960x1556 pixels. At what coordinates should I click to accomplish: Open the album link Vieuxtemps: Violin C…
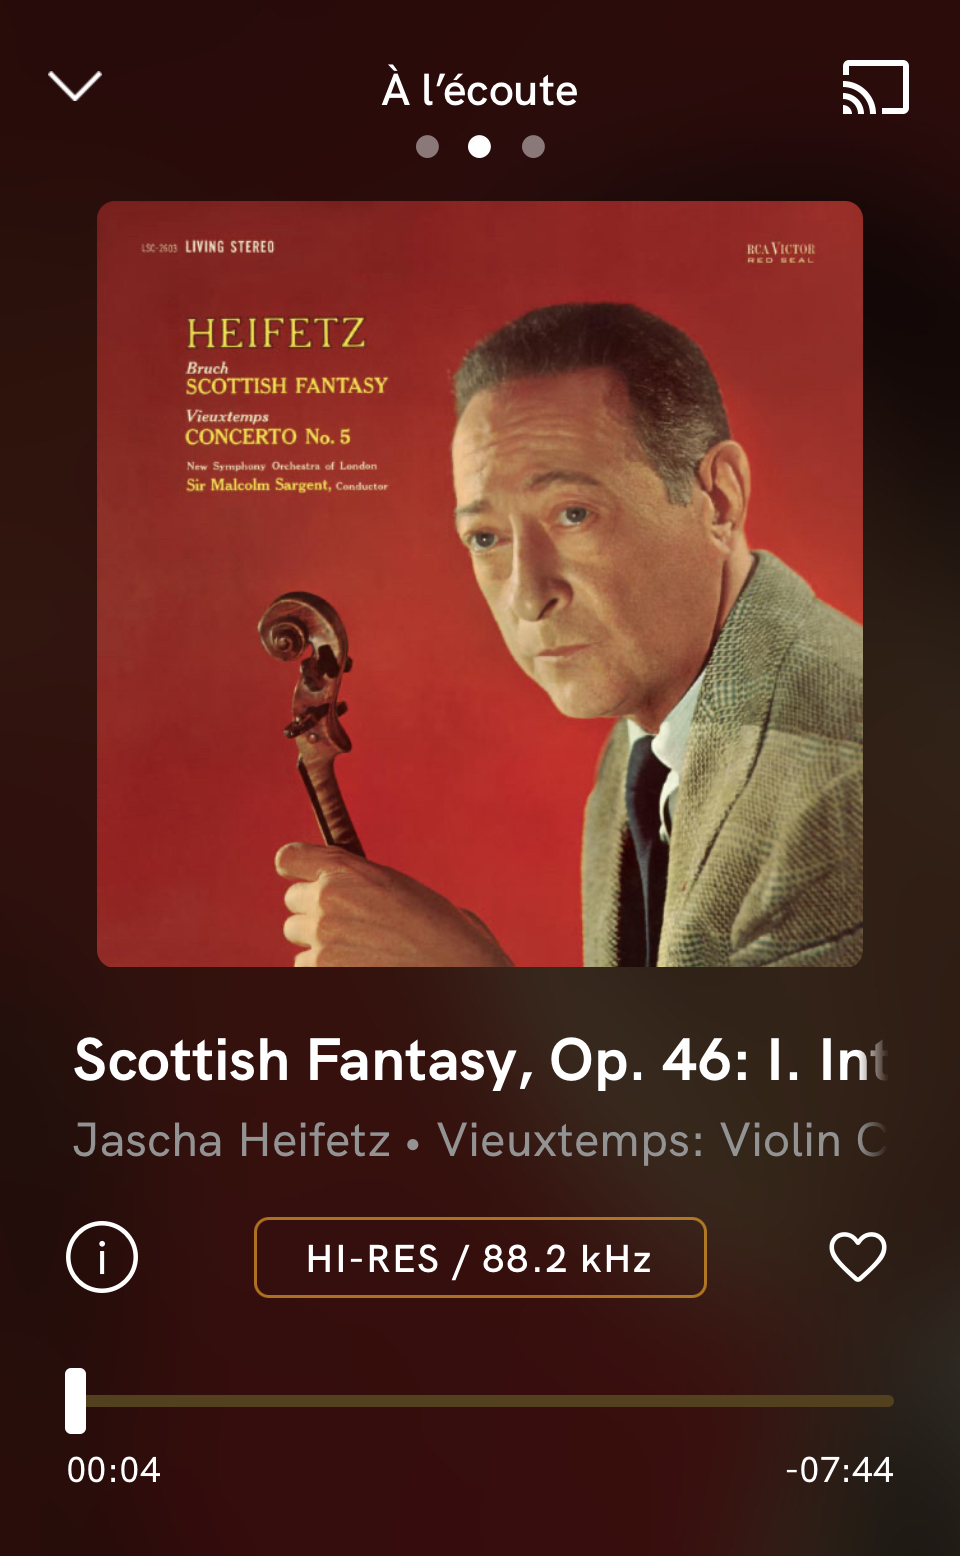pos(662,1140)
